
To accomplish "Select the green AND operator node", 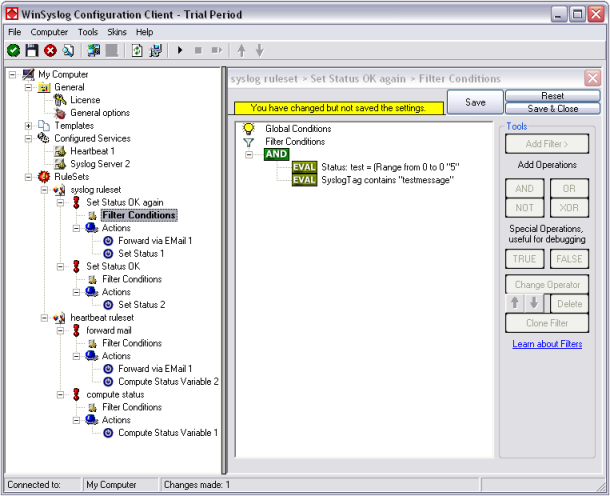I will (276, 154).
